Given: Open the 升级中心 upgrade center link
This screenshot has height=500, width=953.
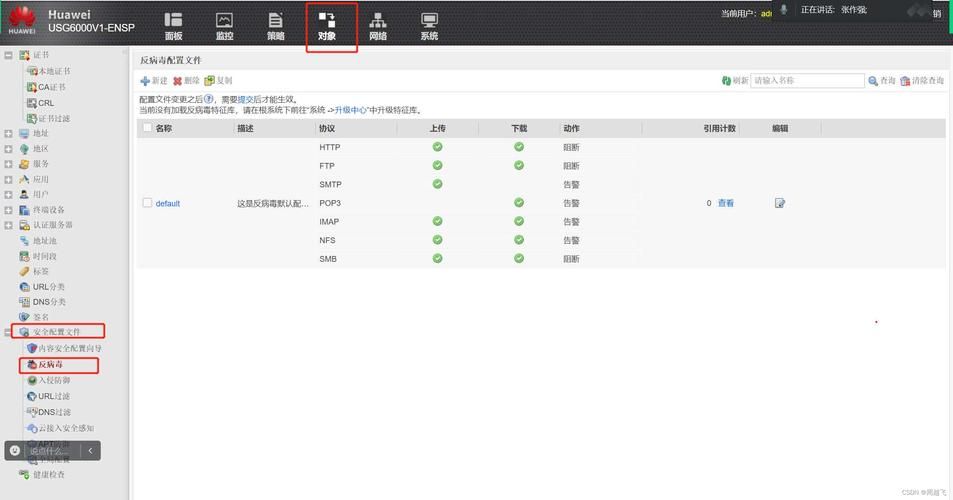Looking at the screenshot, I should (x=351, y=110).
